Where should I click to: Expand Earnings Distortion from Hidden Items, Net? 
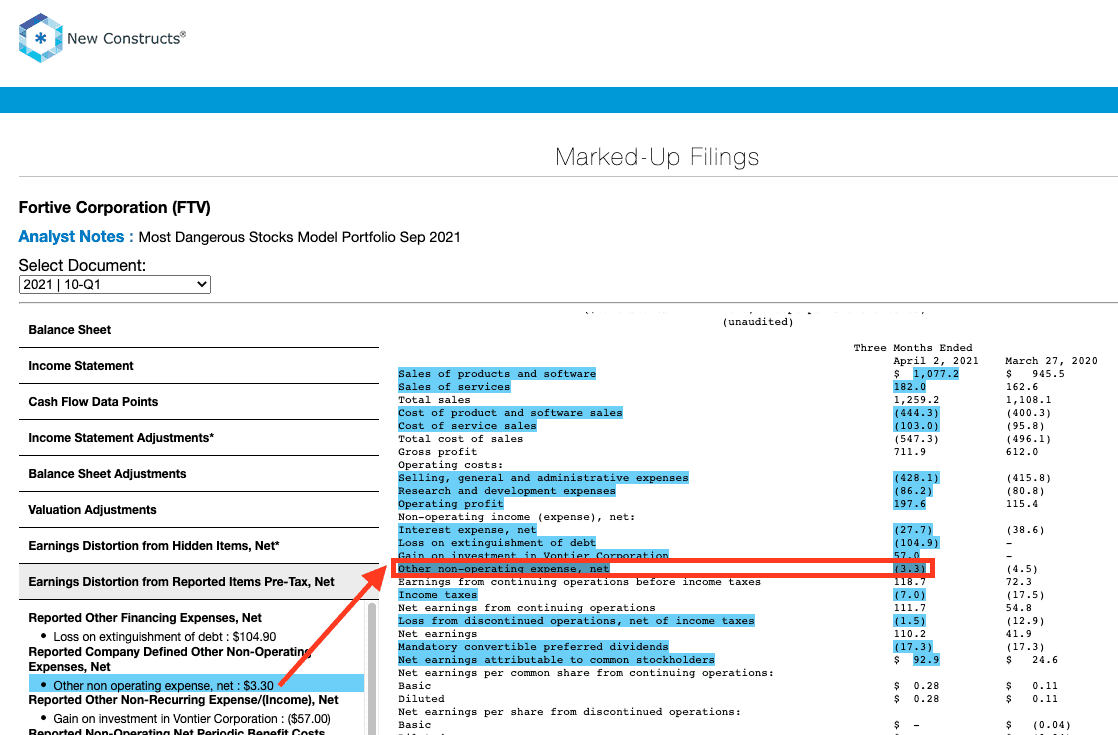198,546
